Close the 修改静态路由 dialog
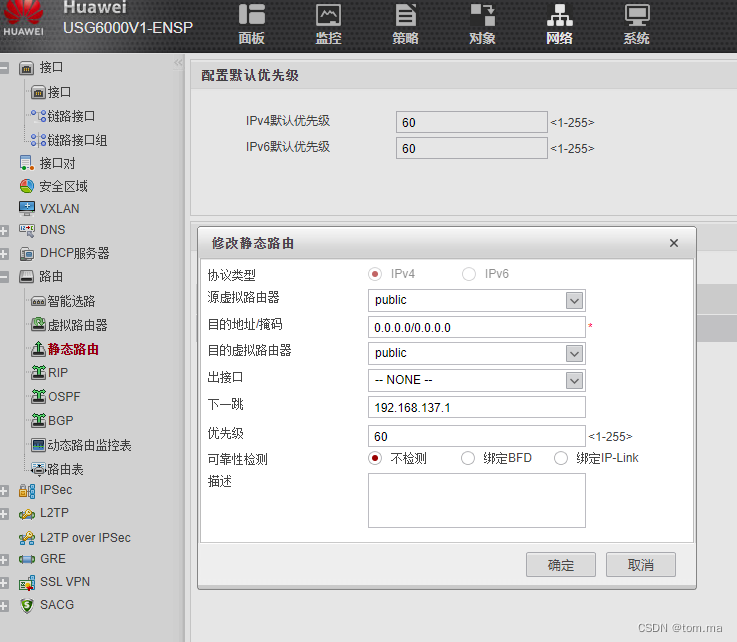The height and width of the screenshot is (642, 737). pyautogui.click(x=674, y=243)
